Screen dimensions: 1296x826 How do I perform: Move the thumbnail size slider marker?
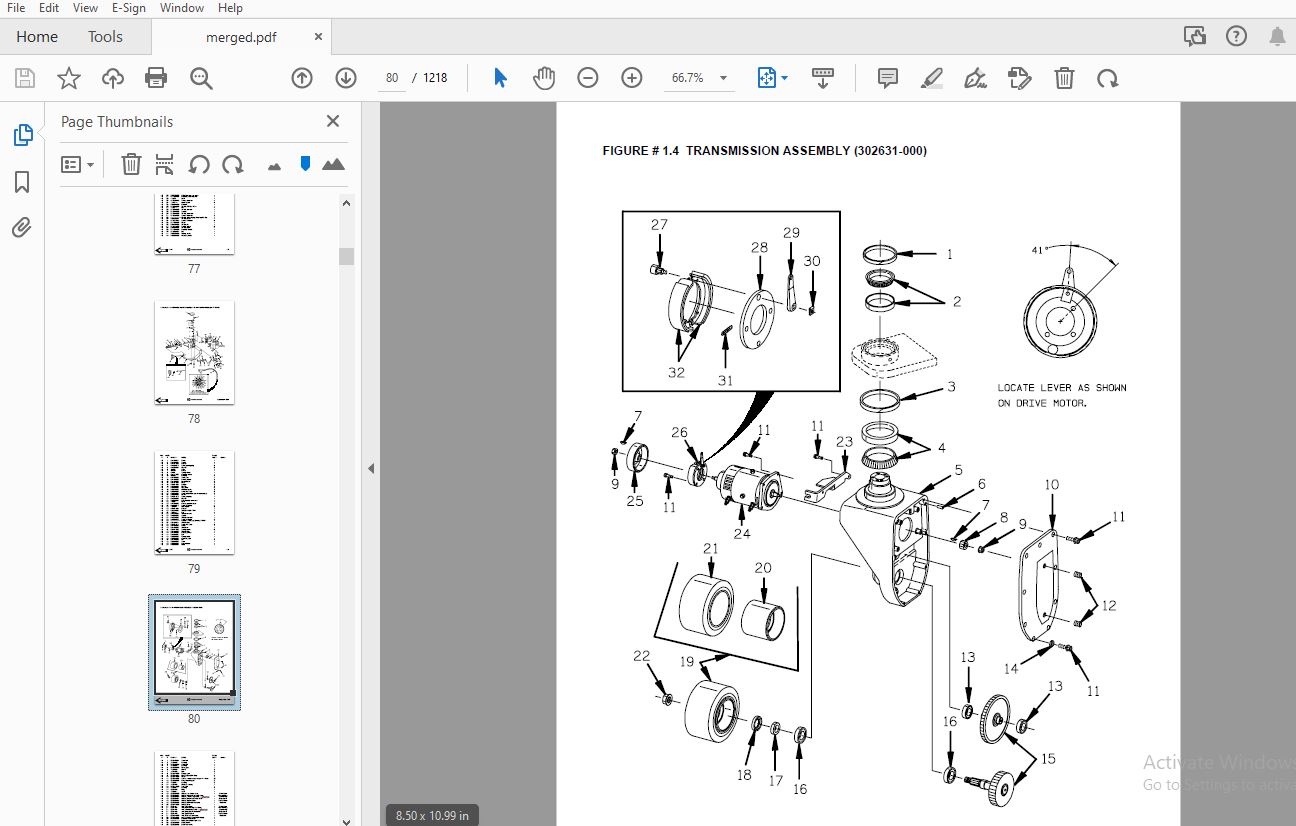click(305, 164)
